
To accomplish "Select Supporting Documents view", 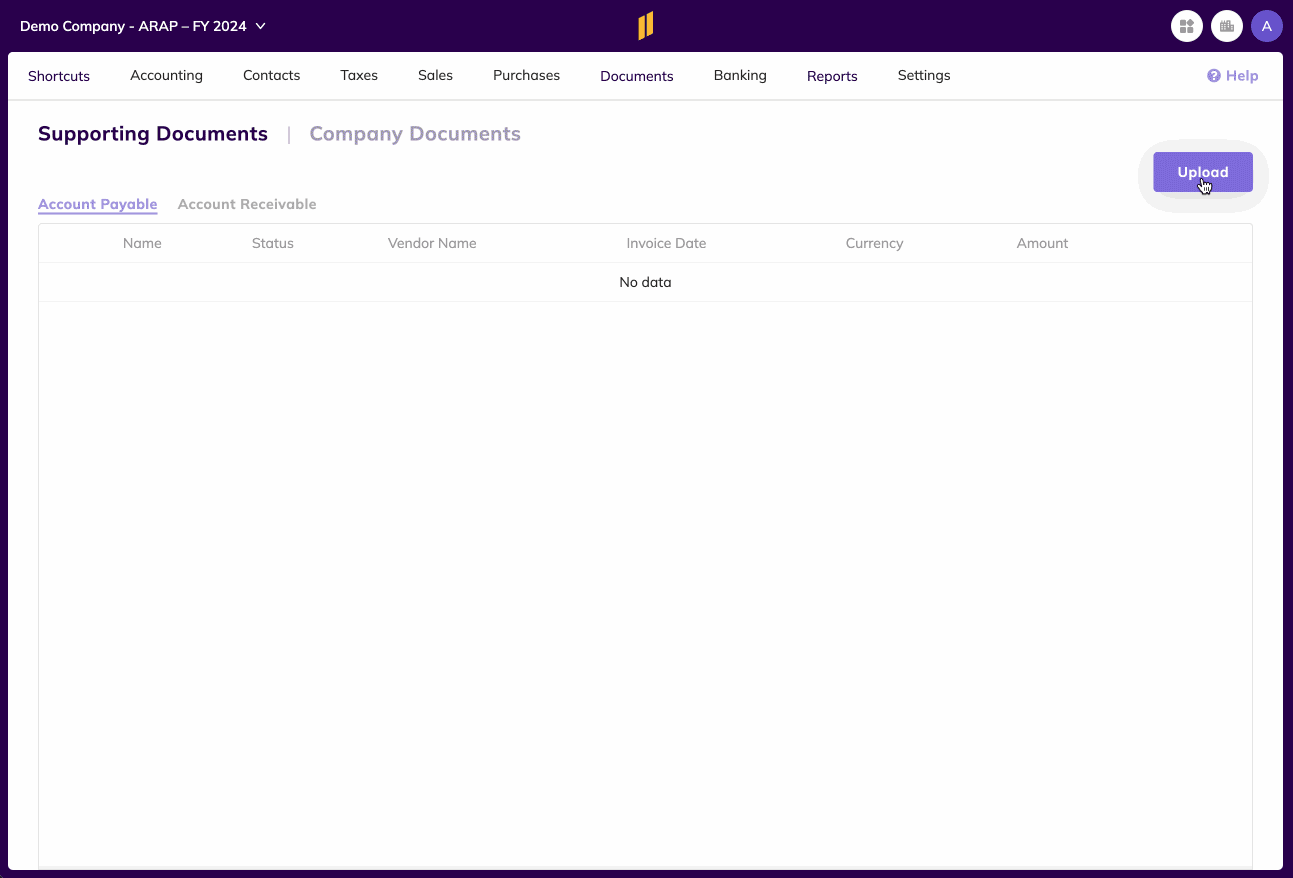I will coord(152,133).
